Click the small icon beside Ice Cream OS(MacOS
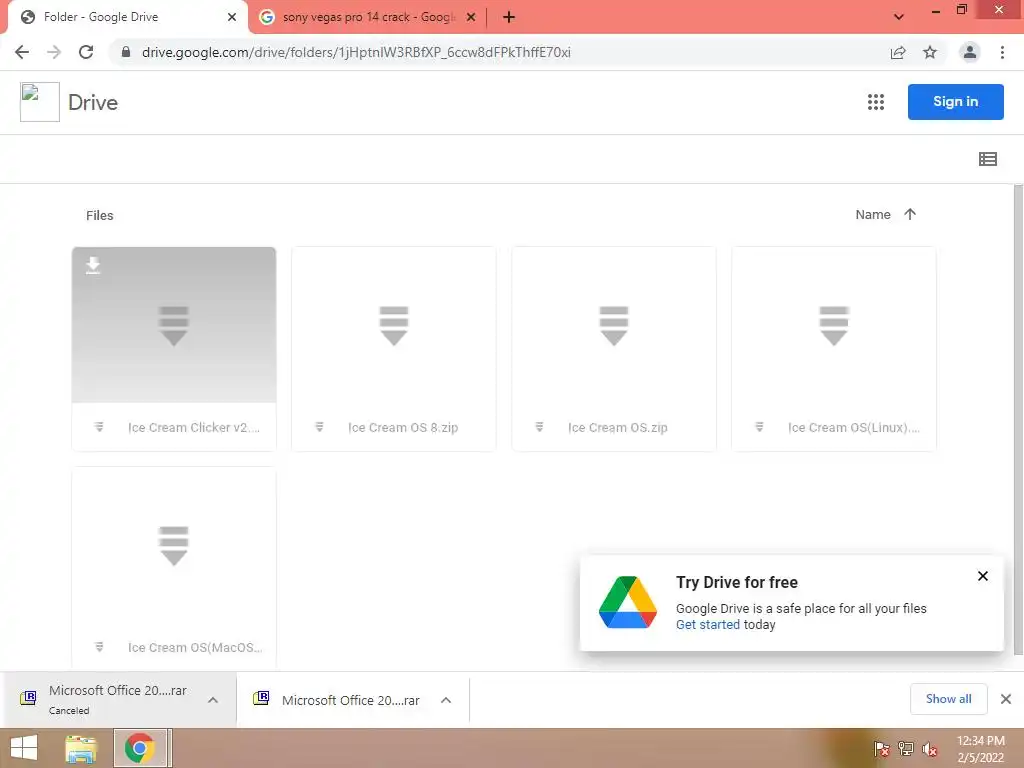The width and height of the screenshot is (1024, 768). [99, 647]
